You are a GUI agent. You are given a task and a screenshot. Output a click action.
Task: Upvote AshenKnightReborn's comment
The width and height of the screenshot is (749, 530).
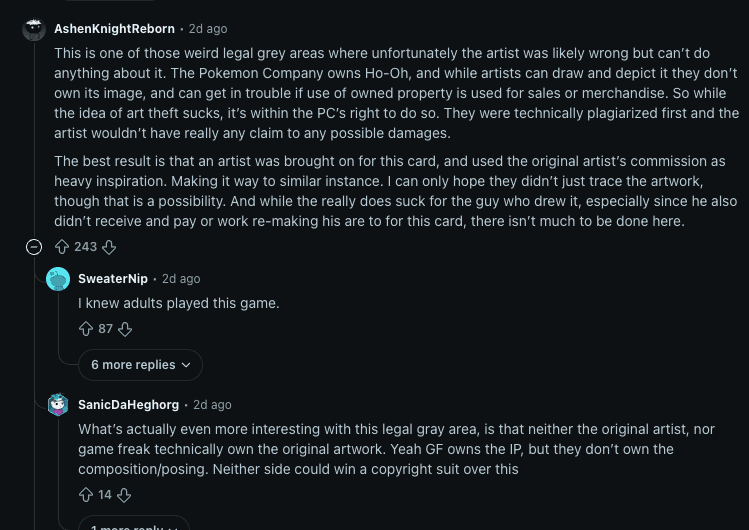point(62,246)
